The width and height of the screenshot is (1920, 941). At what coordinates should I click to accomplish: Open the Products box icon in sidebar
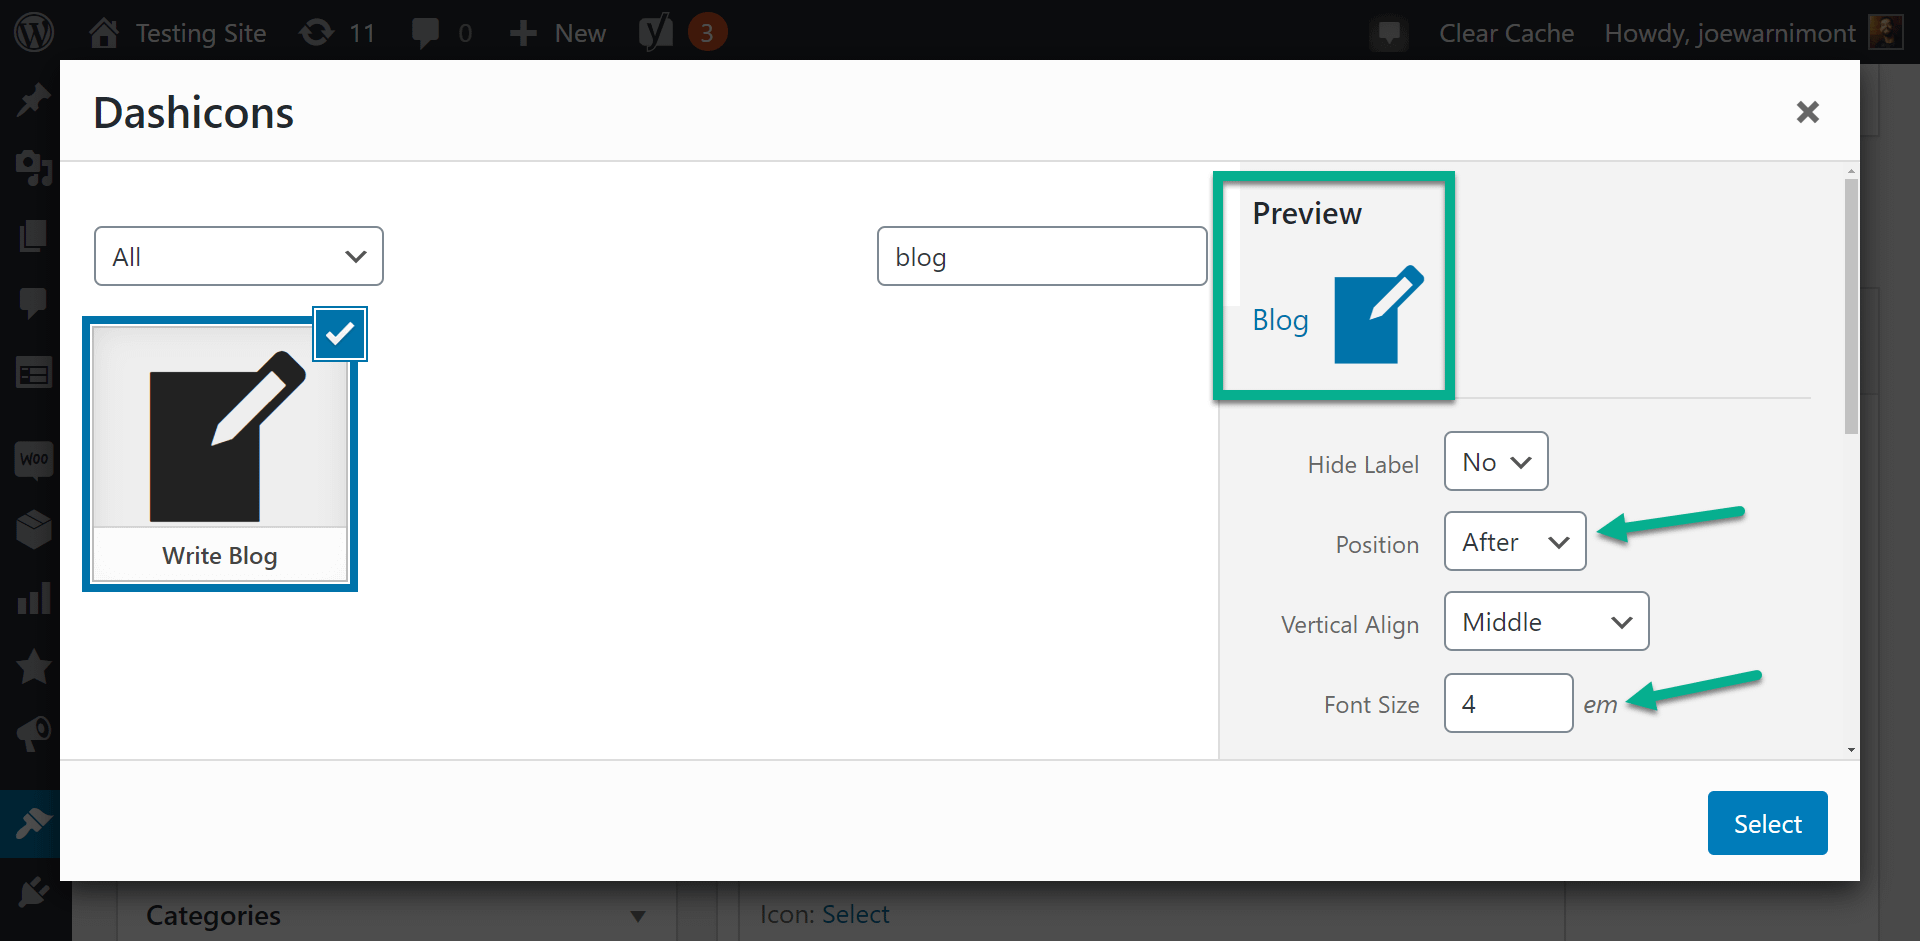click(33, 528)
